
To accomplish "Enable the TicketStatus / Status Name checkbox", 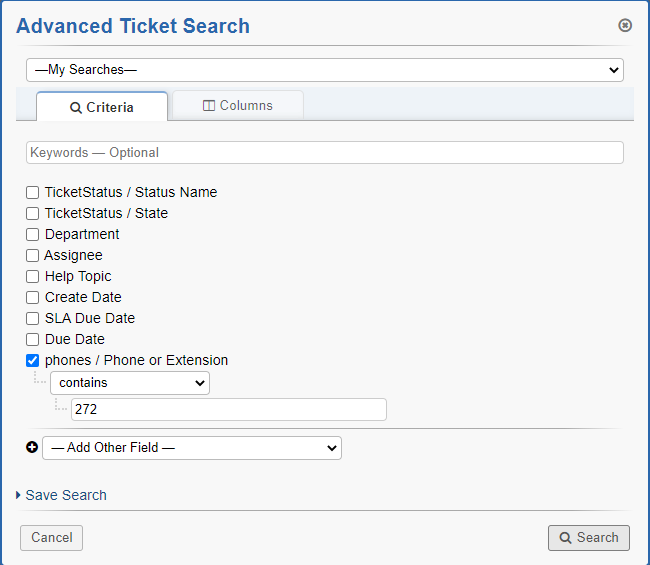I will (33, 192).
